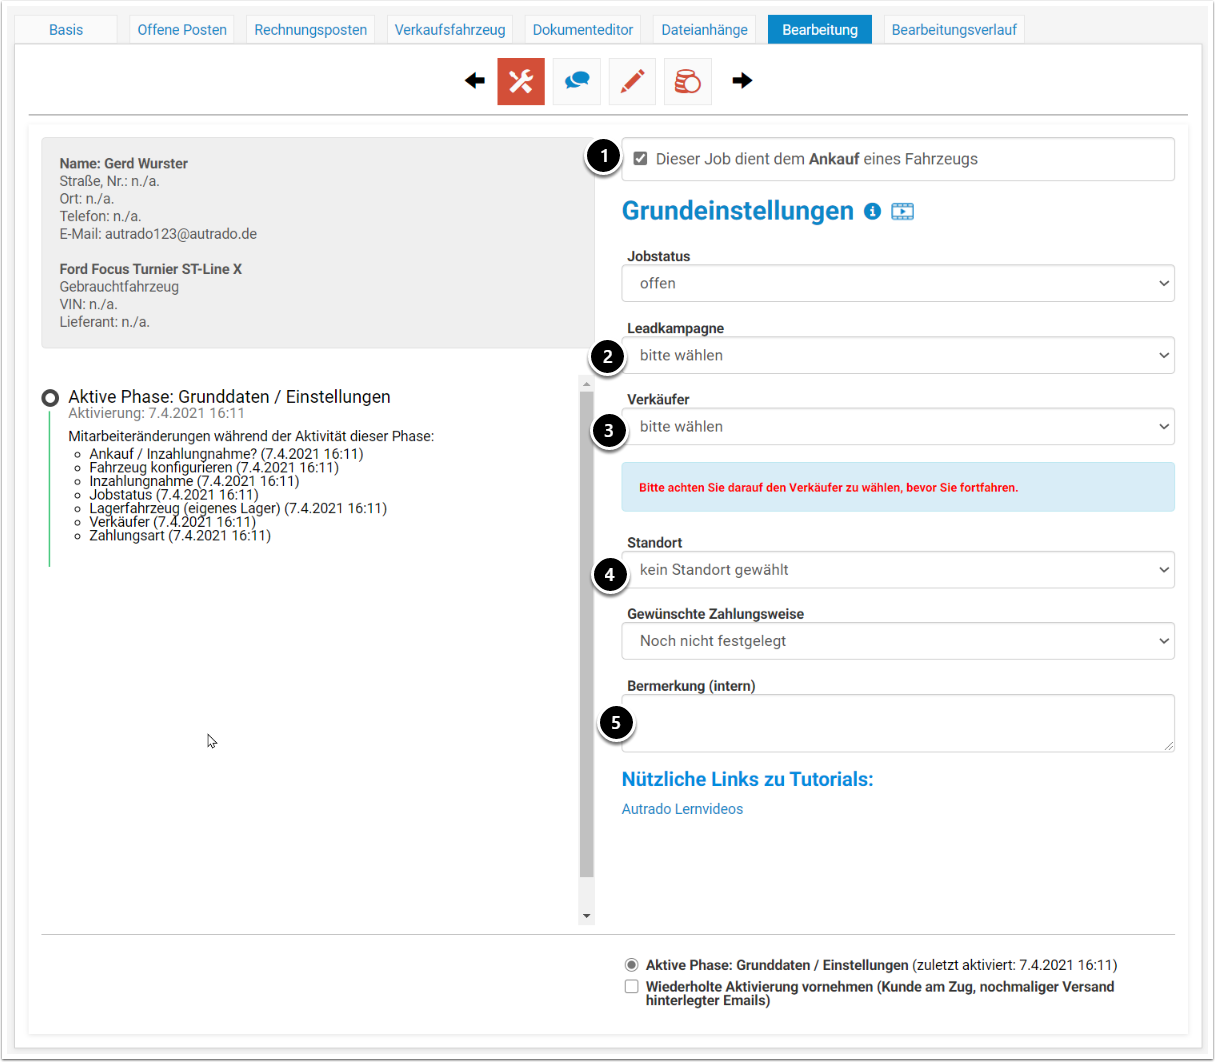Viewport: 1215px width, 1062px height.
Task: Open the coins payment icon
Action: (688, 81)
